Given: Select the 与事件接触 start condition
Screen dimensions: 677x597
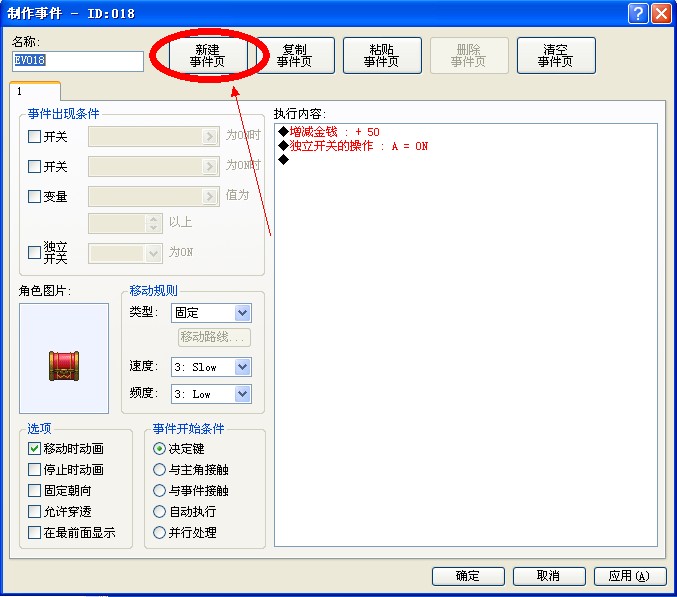Looking at the screenshot, I should pyautogui.click(x=159, y=490).
